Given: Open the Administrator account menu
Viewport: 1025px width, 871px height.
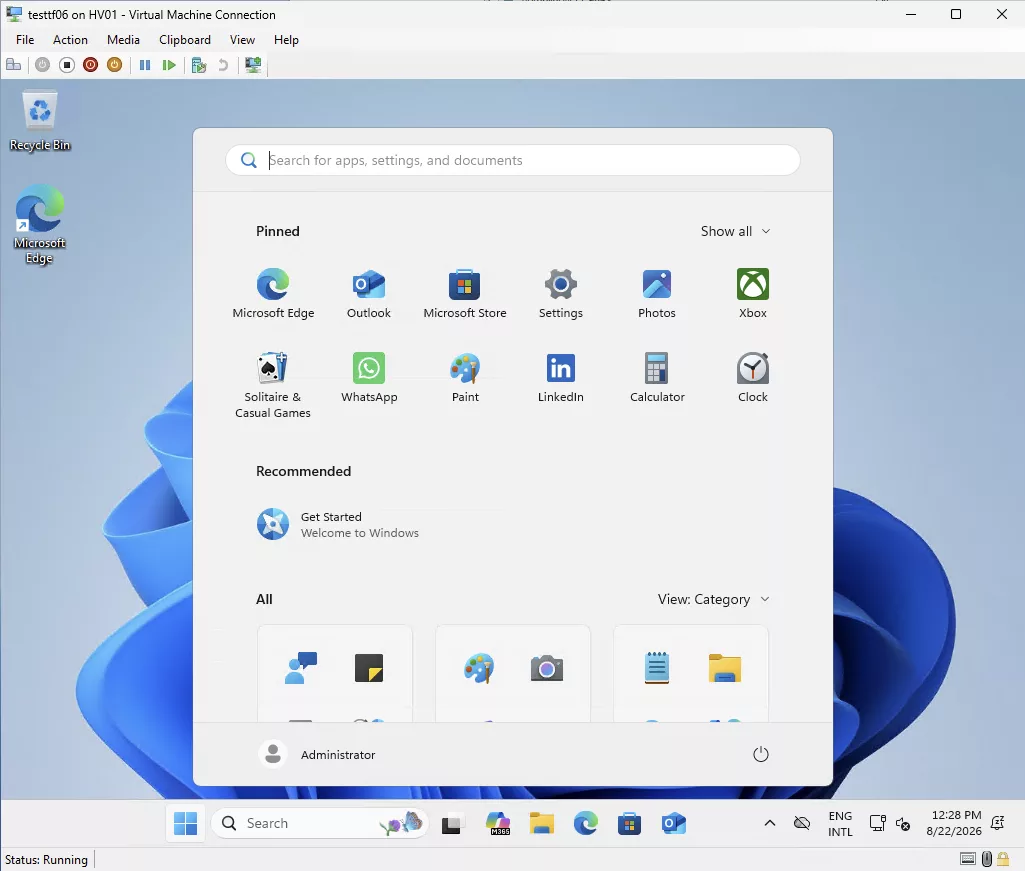Looking at the screenshot, I should 317,755.
